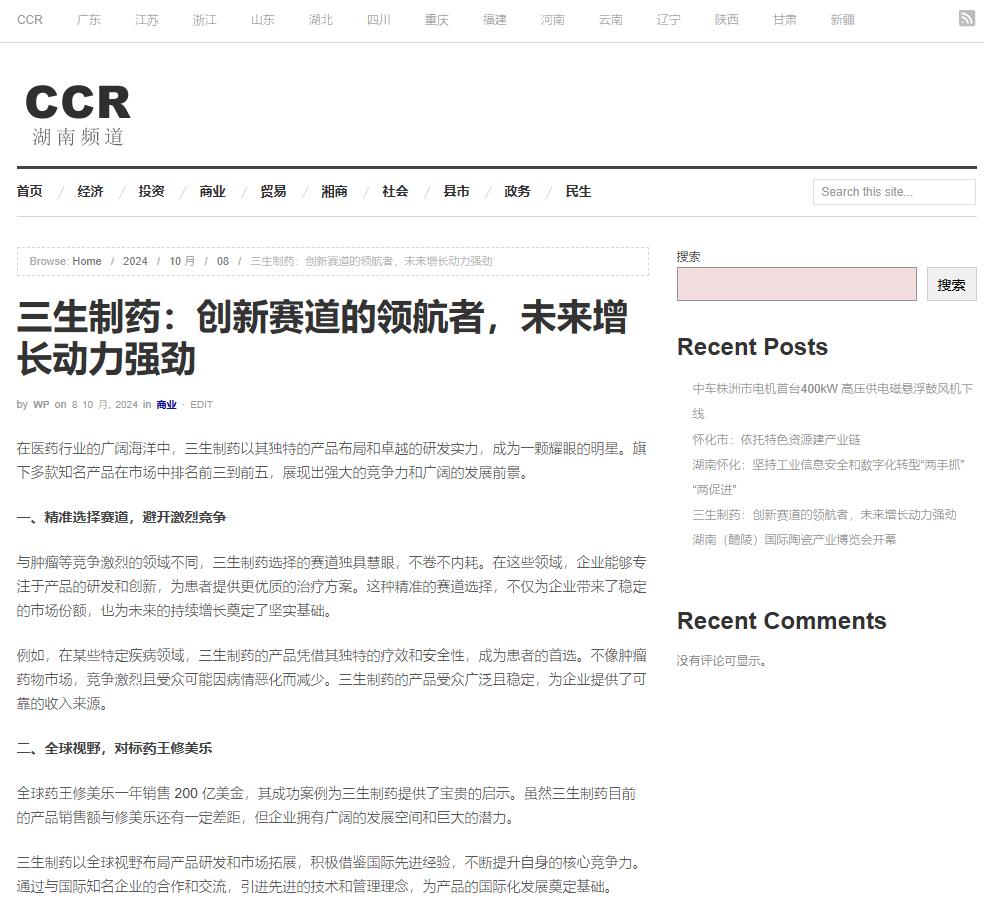This screenshot has height=914, width=984.
Task: Open the 湘商 menu item
Action: coord(334,191)
